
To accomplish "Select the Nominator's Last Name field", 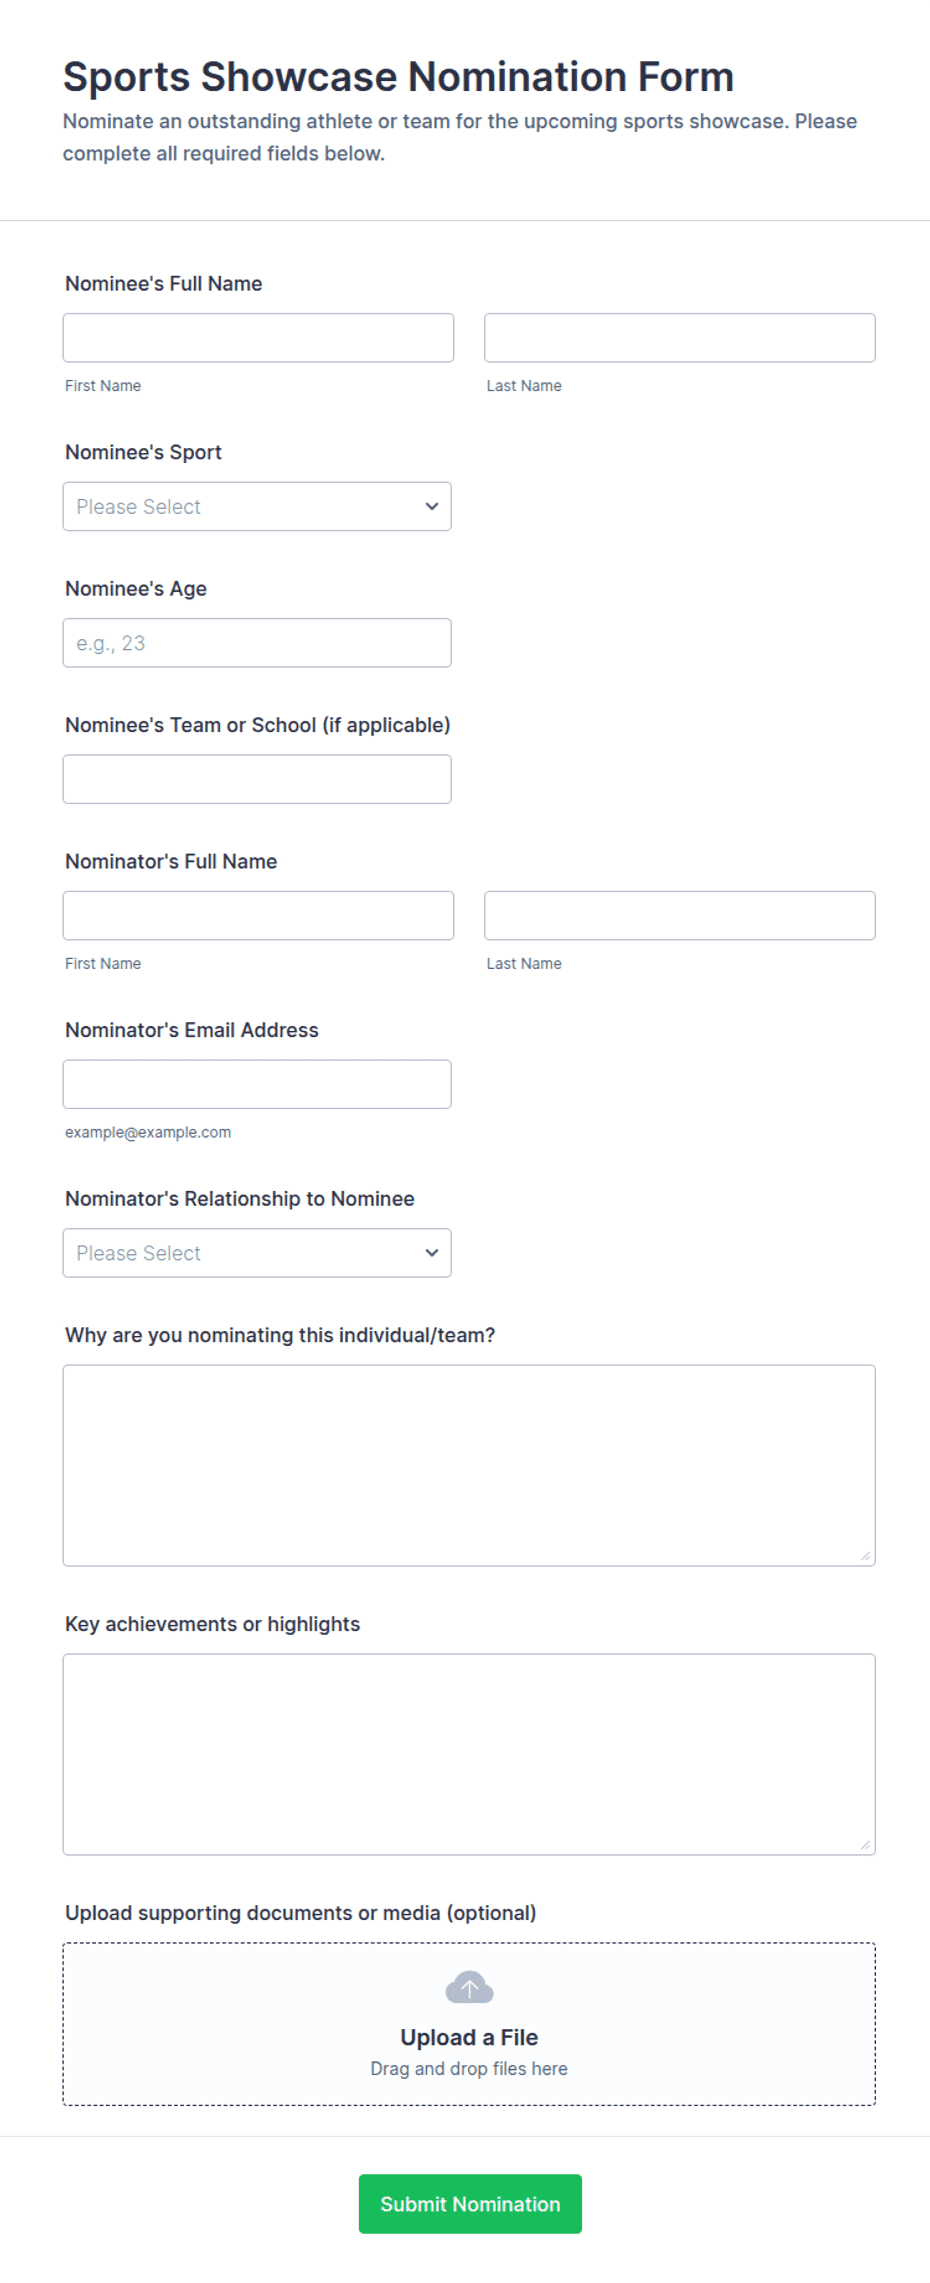I will 680,915.
